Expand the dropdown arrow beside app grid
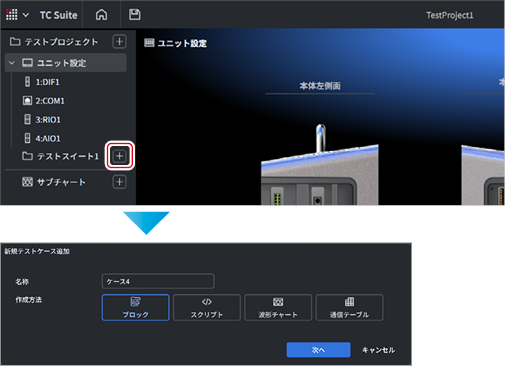Viewport: 505px width, 366px height. [x=26, y=15]
